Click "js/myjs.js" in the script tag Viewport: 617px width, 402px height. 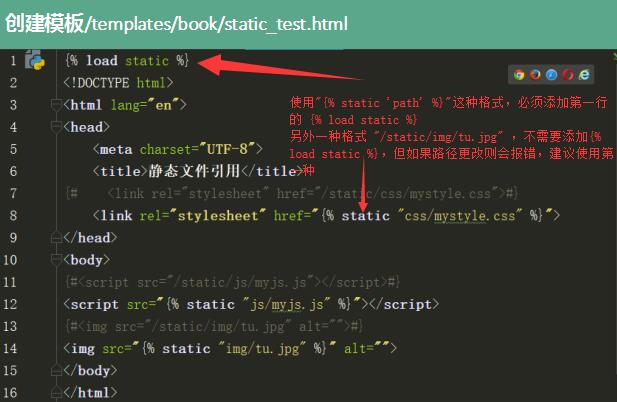(x=286, y=304)
